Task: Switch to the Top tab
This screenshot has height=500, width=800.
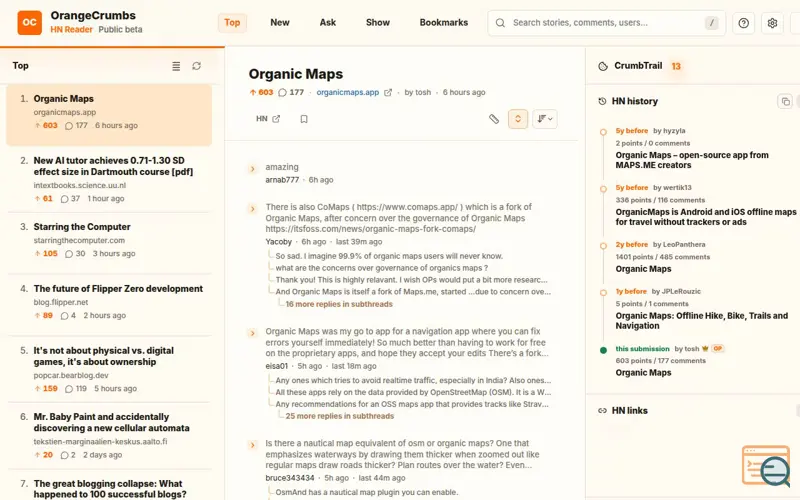Action: pyautogui.click(x=232, y=22)
